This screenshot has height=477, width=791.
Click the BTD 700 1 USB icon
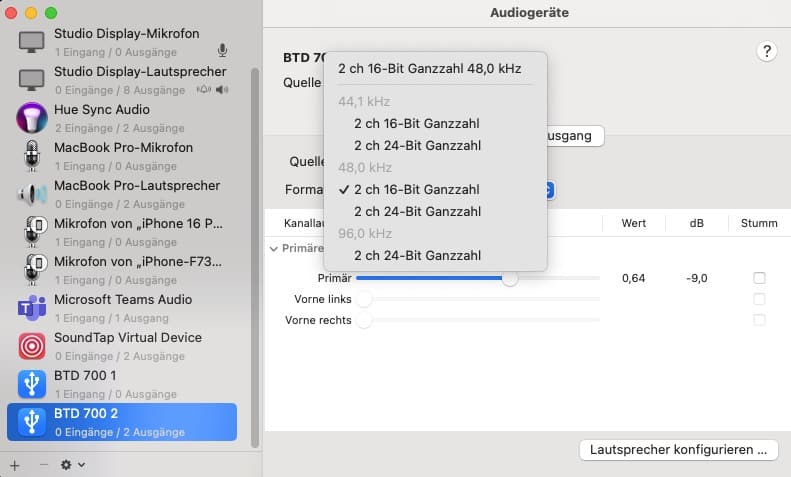32,384
